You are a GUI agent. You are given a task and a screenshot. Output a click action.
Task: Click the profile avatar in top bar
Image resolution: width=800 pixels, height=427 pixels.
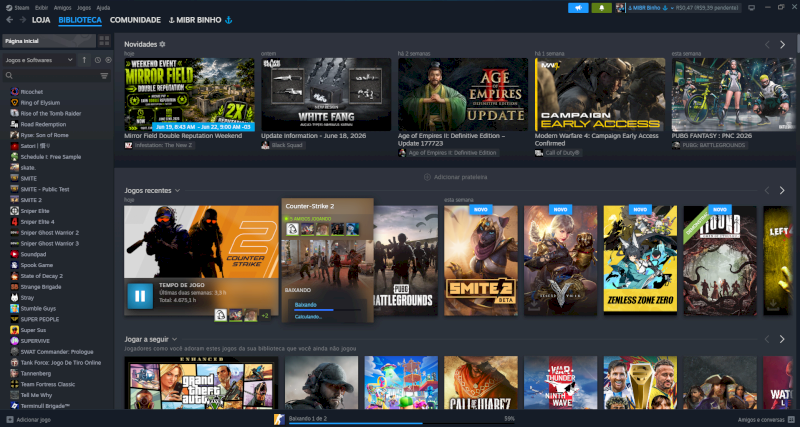pyautogui.click(x=620, y=8)
